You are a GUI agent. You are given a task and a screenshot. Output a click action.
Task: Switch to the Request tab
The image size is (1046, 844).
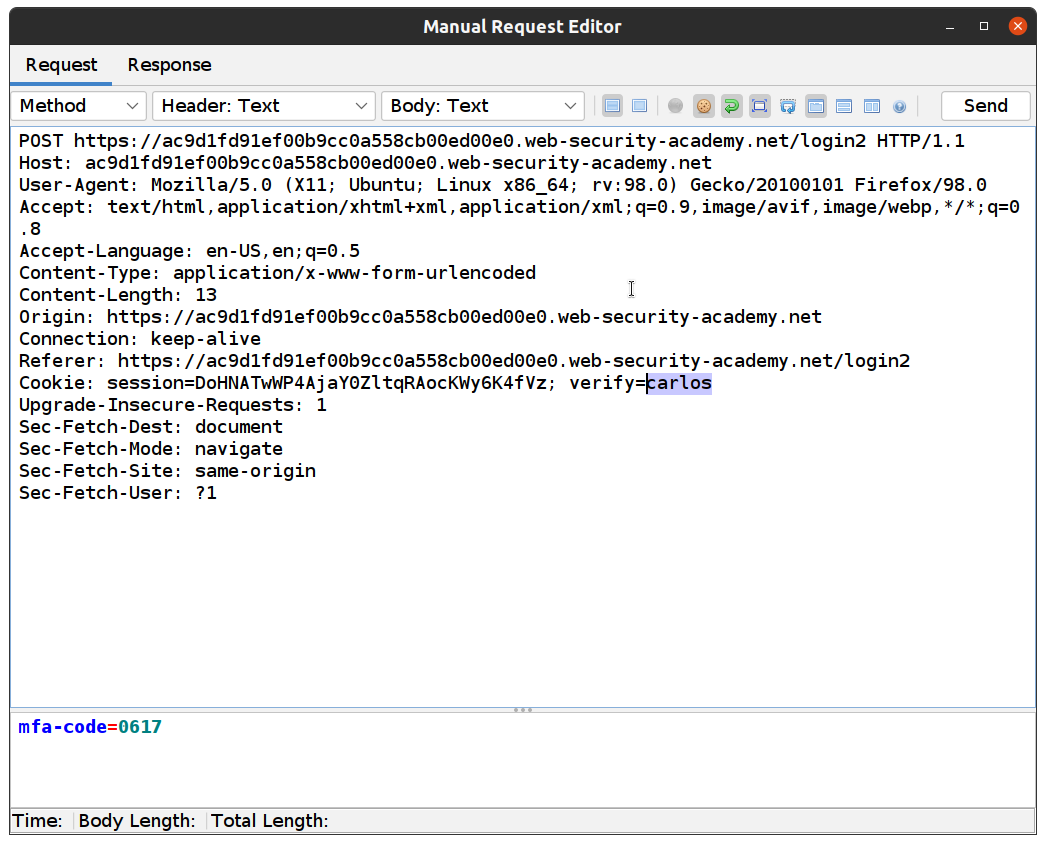point(62,65)
